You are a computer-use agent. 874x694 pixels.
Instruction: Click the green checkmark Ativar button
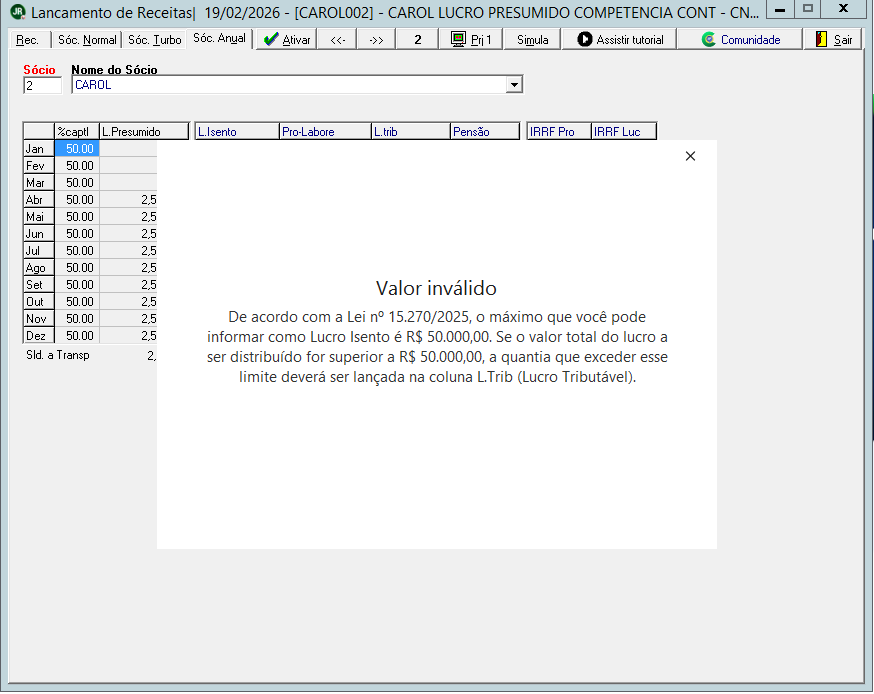[271, 40]
